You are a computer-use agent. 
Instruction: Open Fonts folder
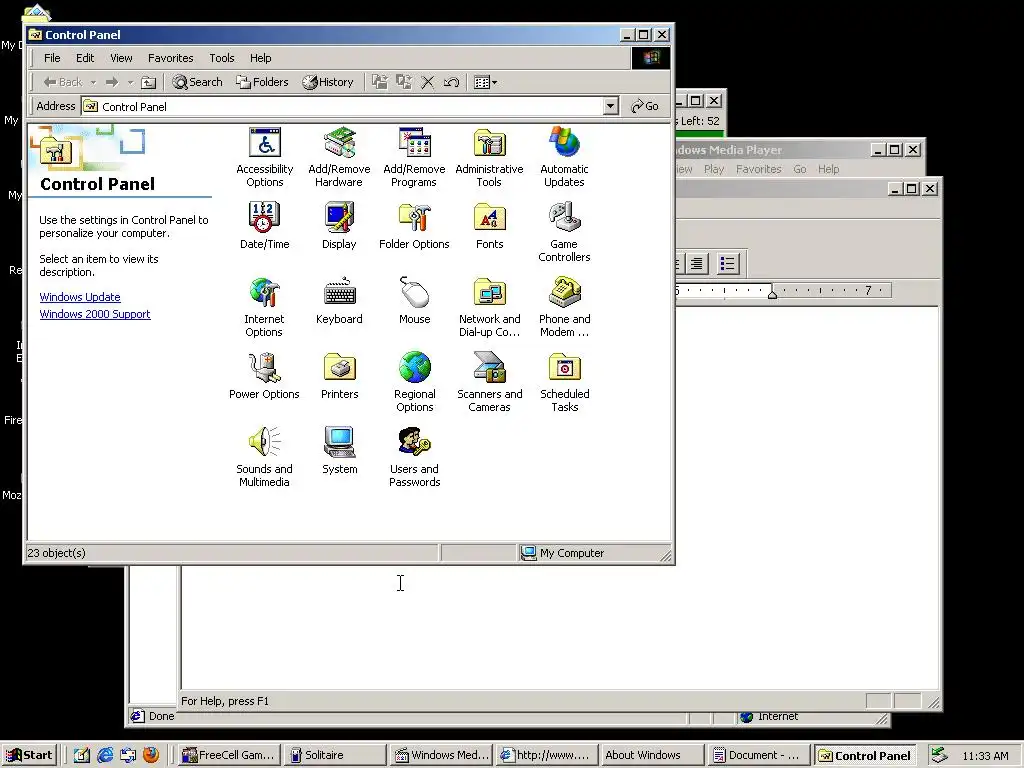click(x=489, y=225)
